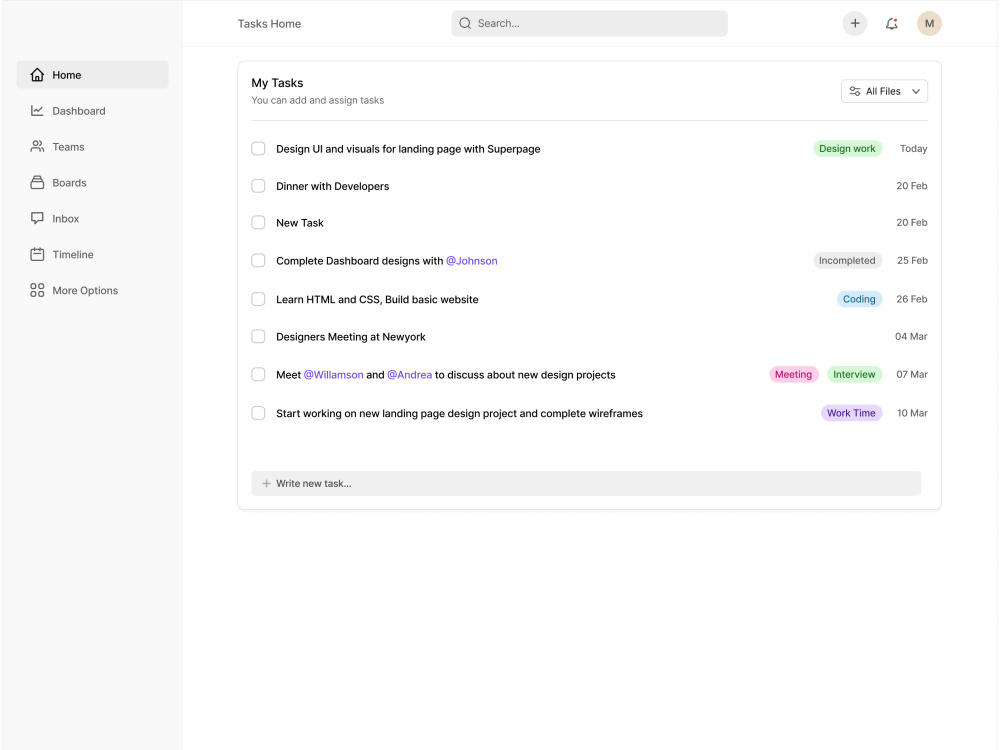Screen dimensions: 1000x750
Task: Click the Dashboard chart icon
Action: coord(37,111)
